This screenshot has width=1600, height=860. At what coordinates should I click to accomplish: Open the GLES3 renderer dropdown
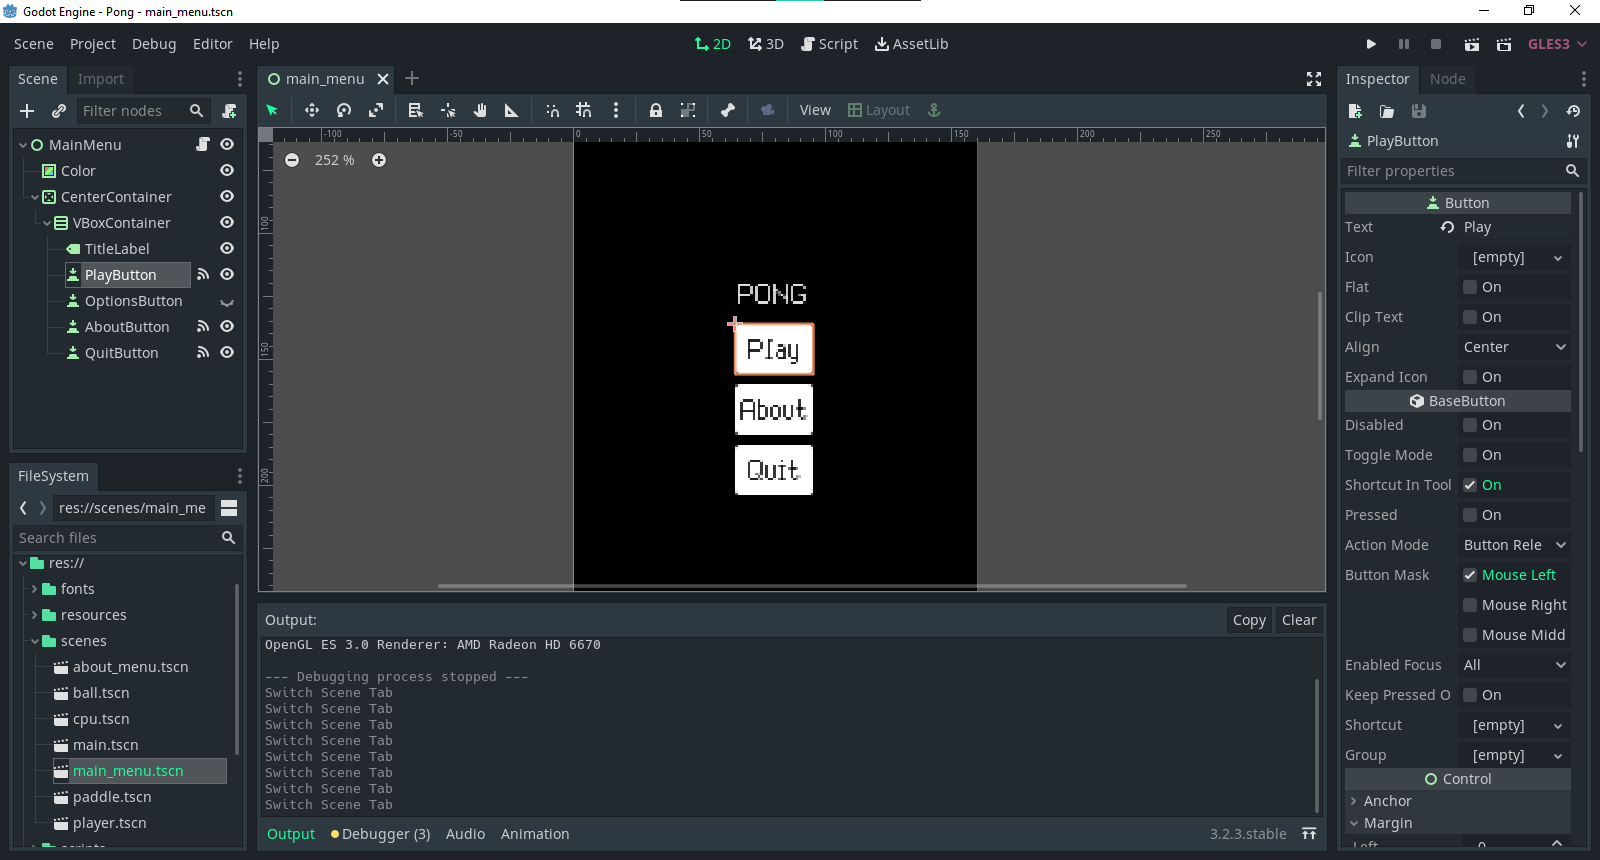pos(1557,44)
